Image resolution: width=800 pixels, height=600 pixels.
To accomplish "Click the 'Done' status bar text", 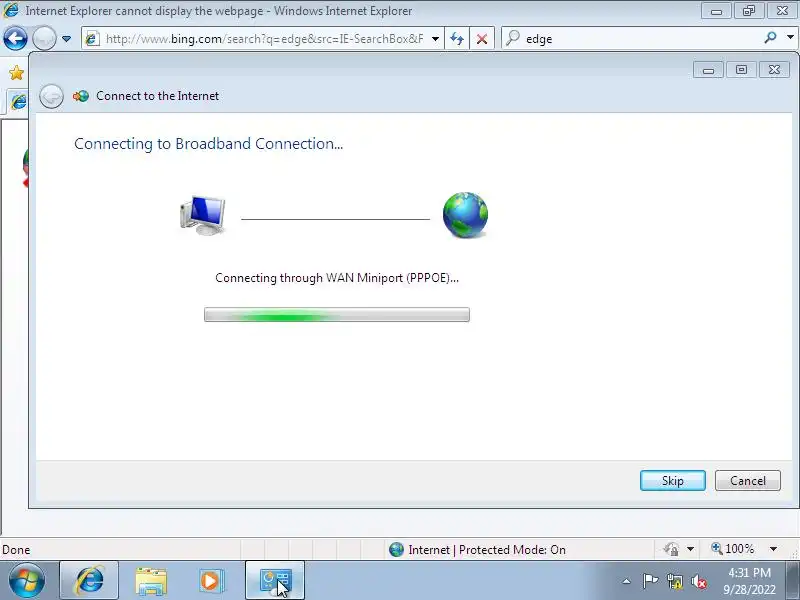I will (16, 549).
